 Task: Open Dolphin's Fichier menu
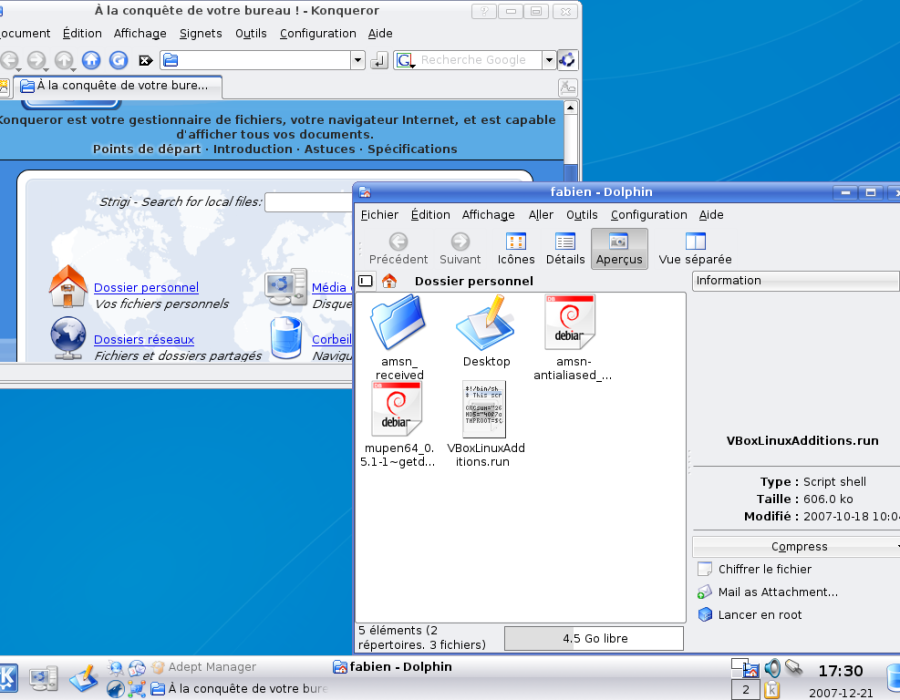pyautogui.click(x=379, y=215)
